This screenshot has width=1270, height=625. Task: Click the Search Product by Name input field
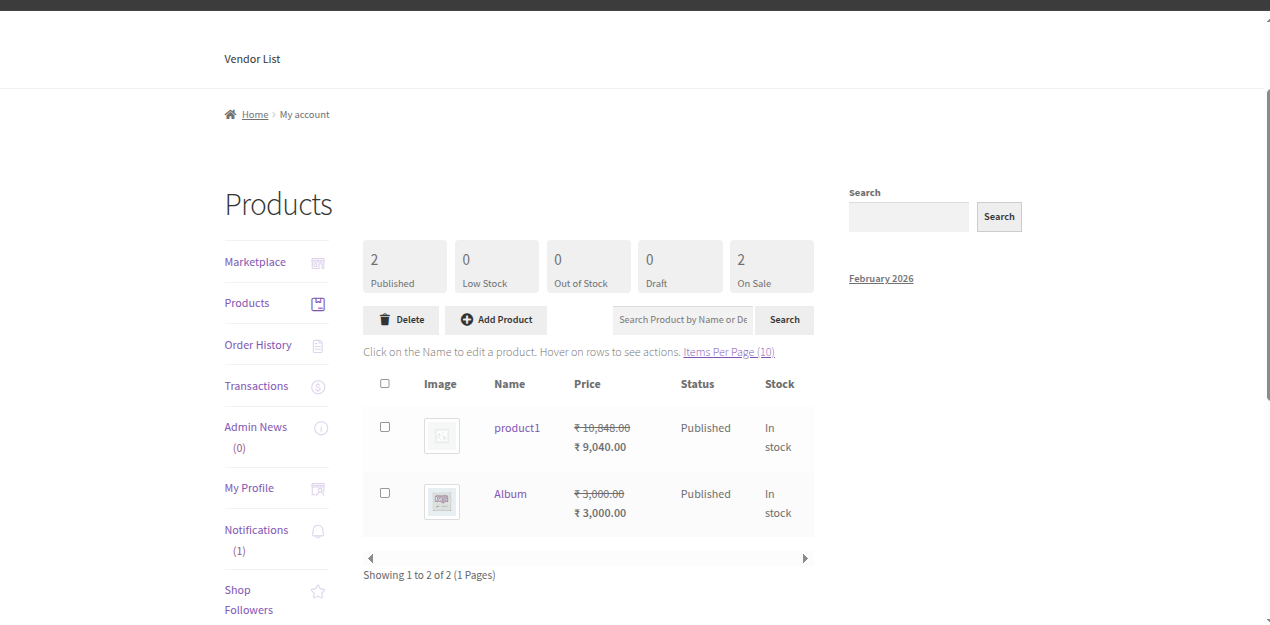(x=682, y=320)
